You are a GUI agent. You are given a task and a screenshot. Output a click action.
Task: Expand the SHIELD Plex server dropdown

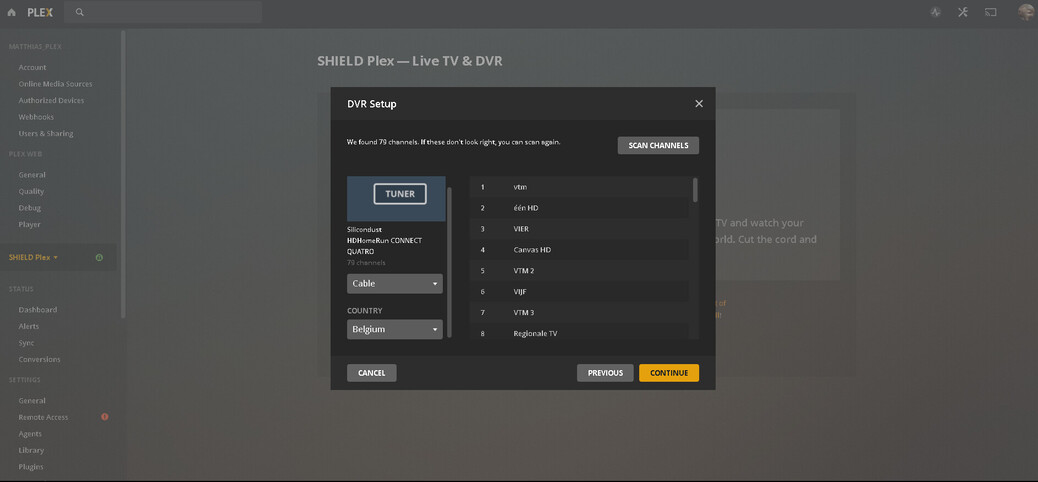[x=33, y=258]
